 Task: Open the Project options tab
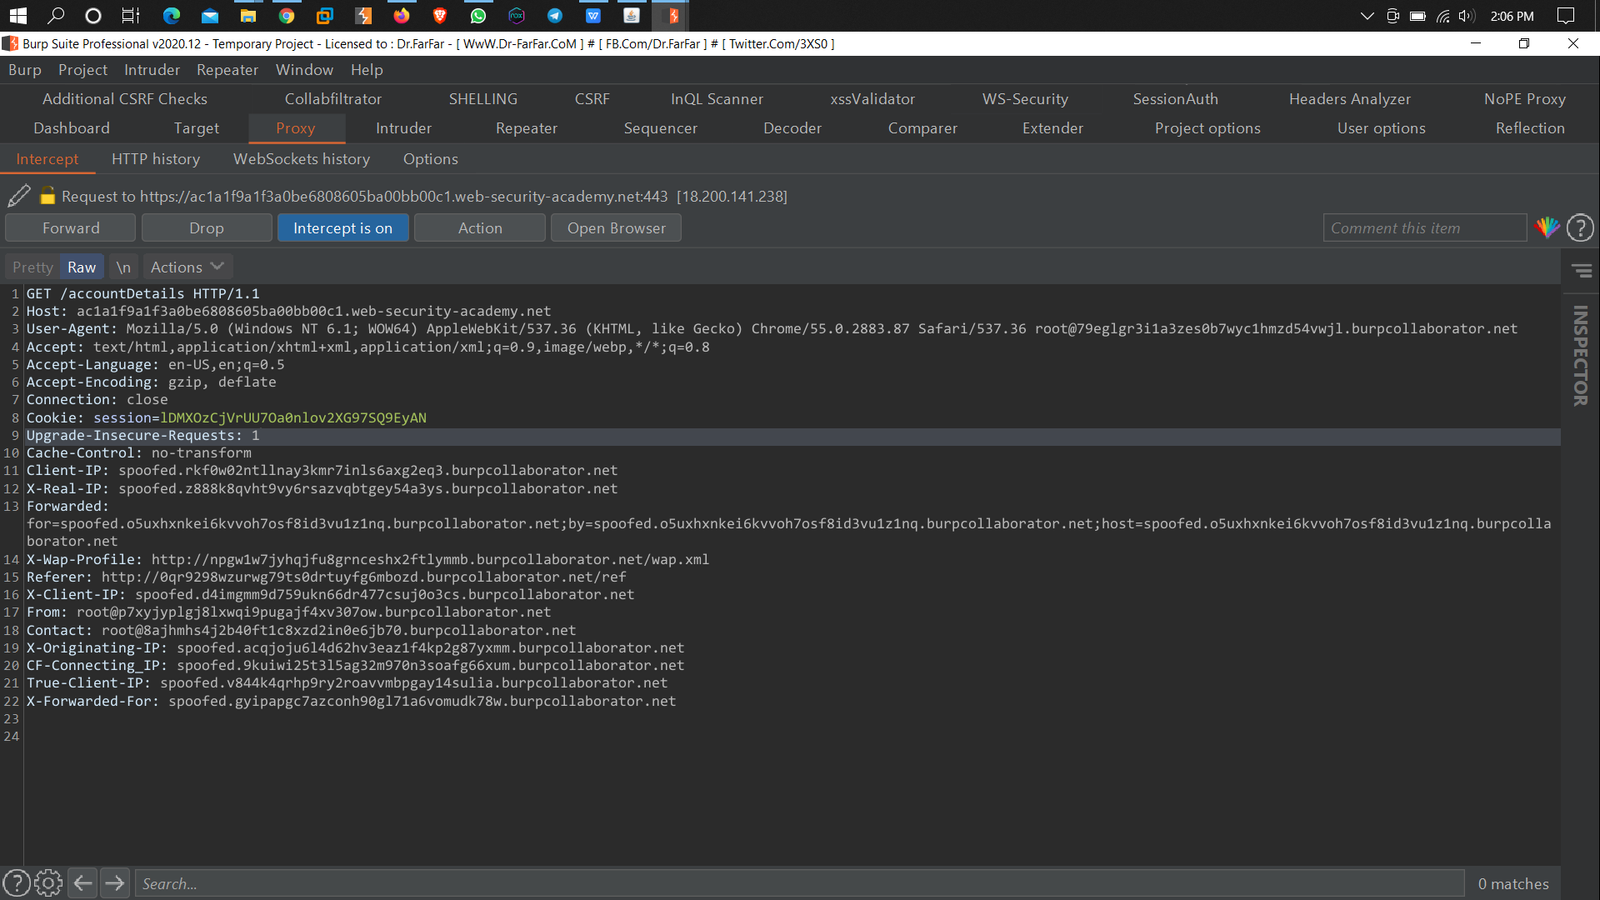pos(1208,128)
